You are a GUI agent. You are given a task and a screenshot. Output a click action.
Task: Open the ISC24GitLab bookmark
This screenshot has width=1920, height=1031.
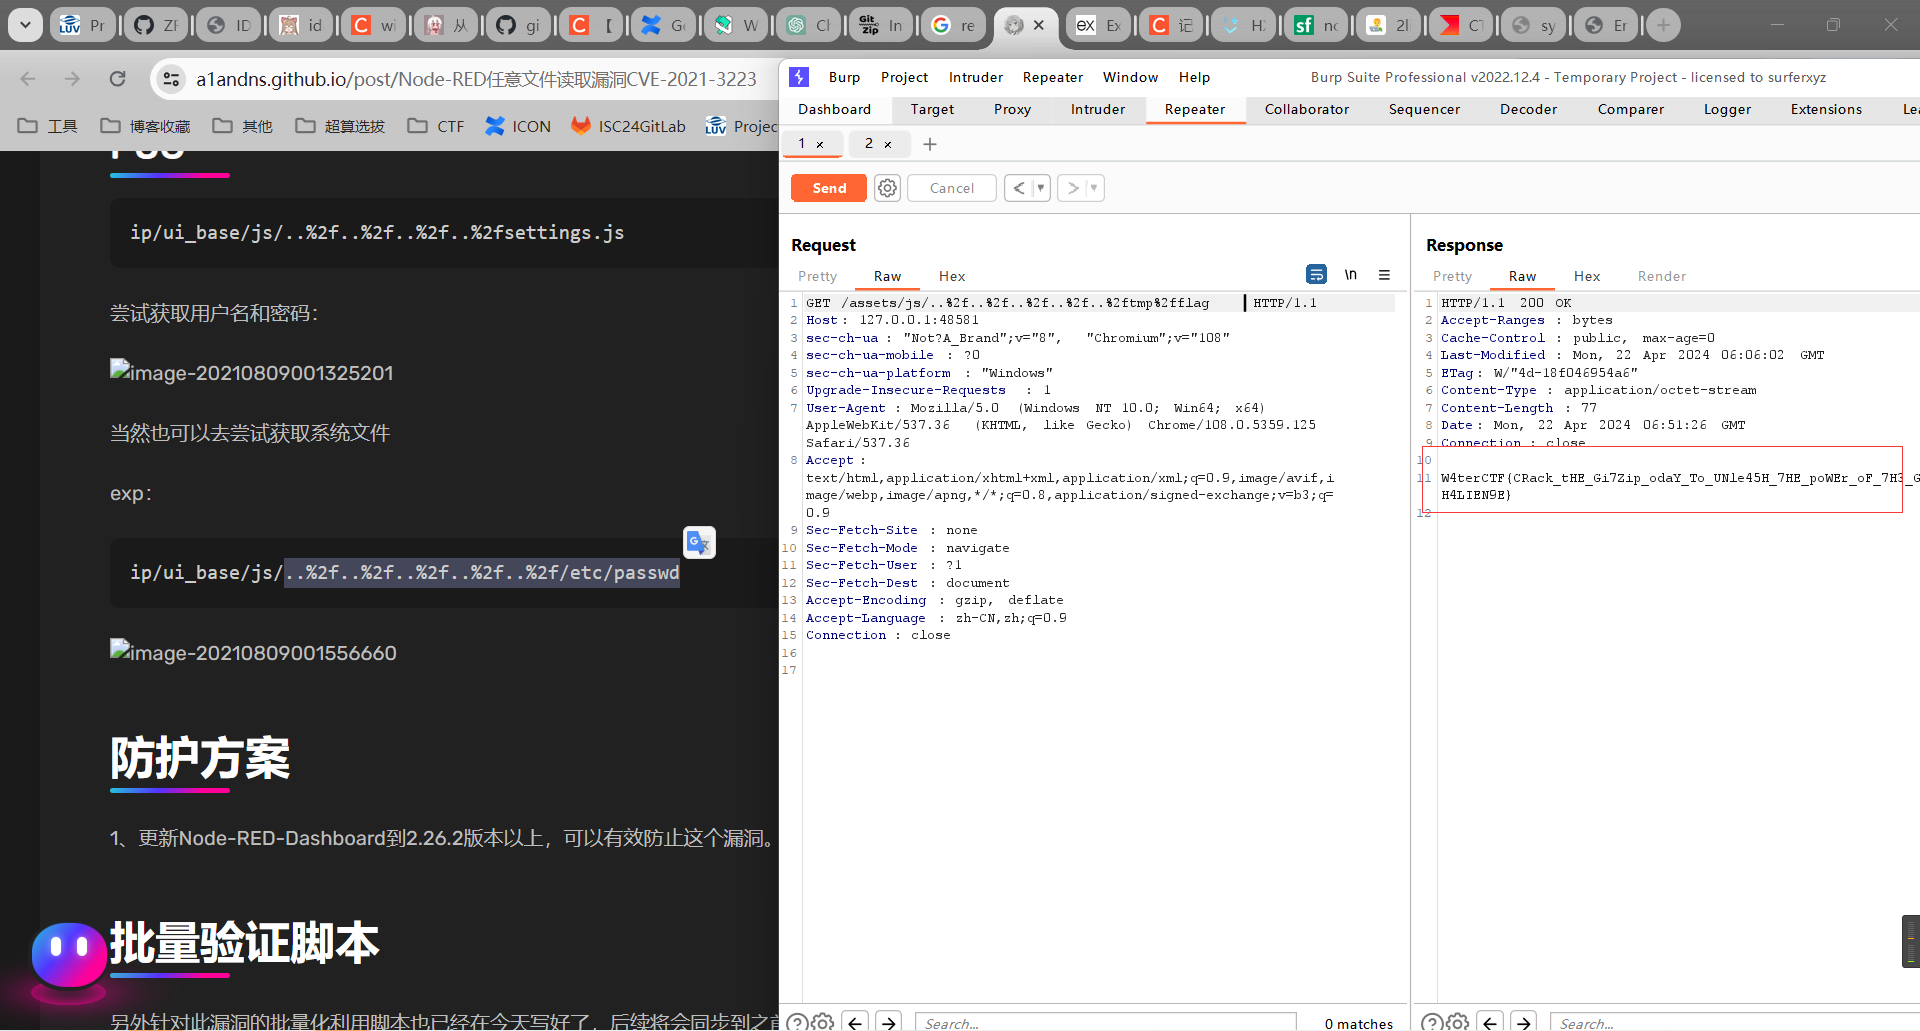tap(629, 126)
